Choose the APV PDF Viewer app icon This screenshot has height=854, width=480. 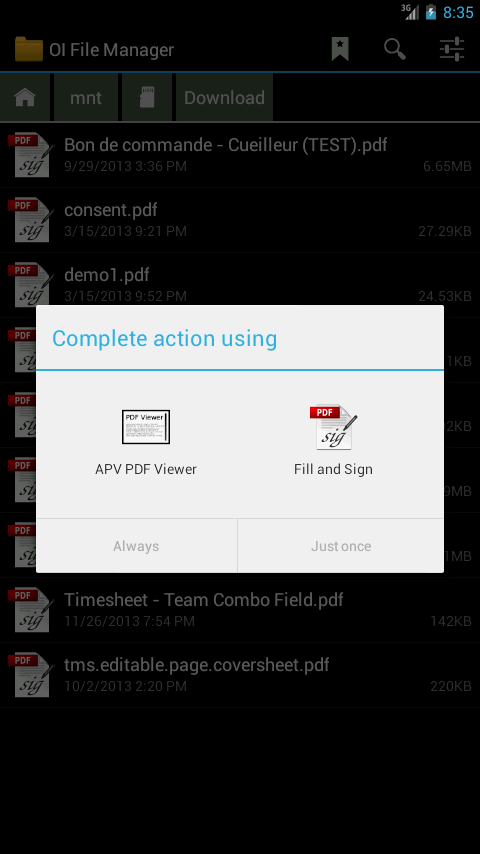[145, 427]
